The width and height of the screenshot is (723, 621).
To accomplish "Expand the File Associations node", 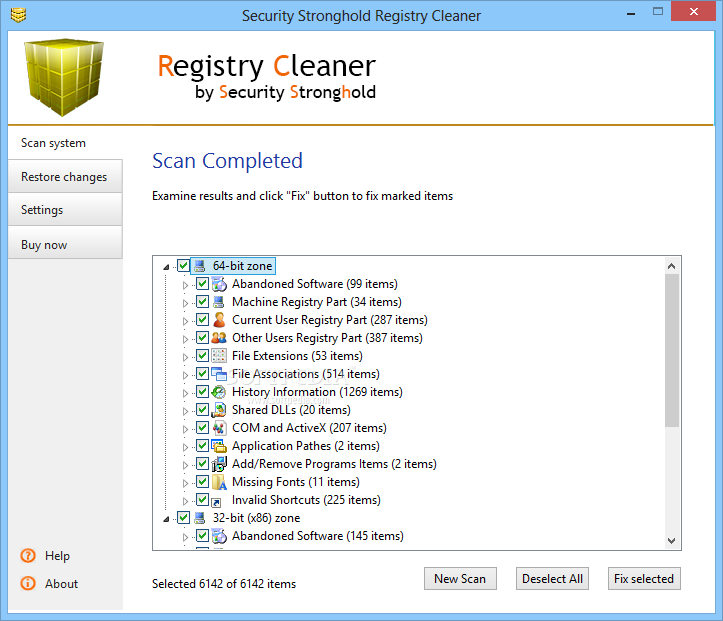I will (x=185, y=375).
